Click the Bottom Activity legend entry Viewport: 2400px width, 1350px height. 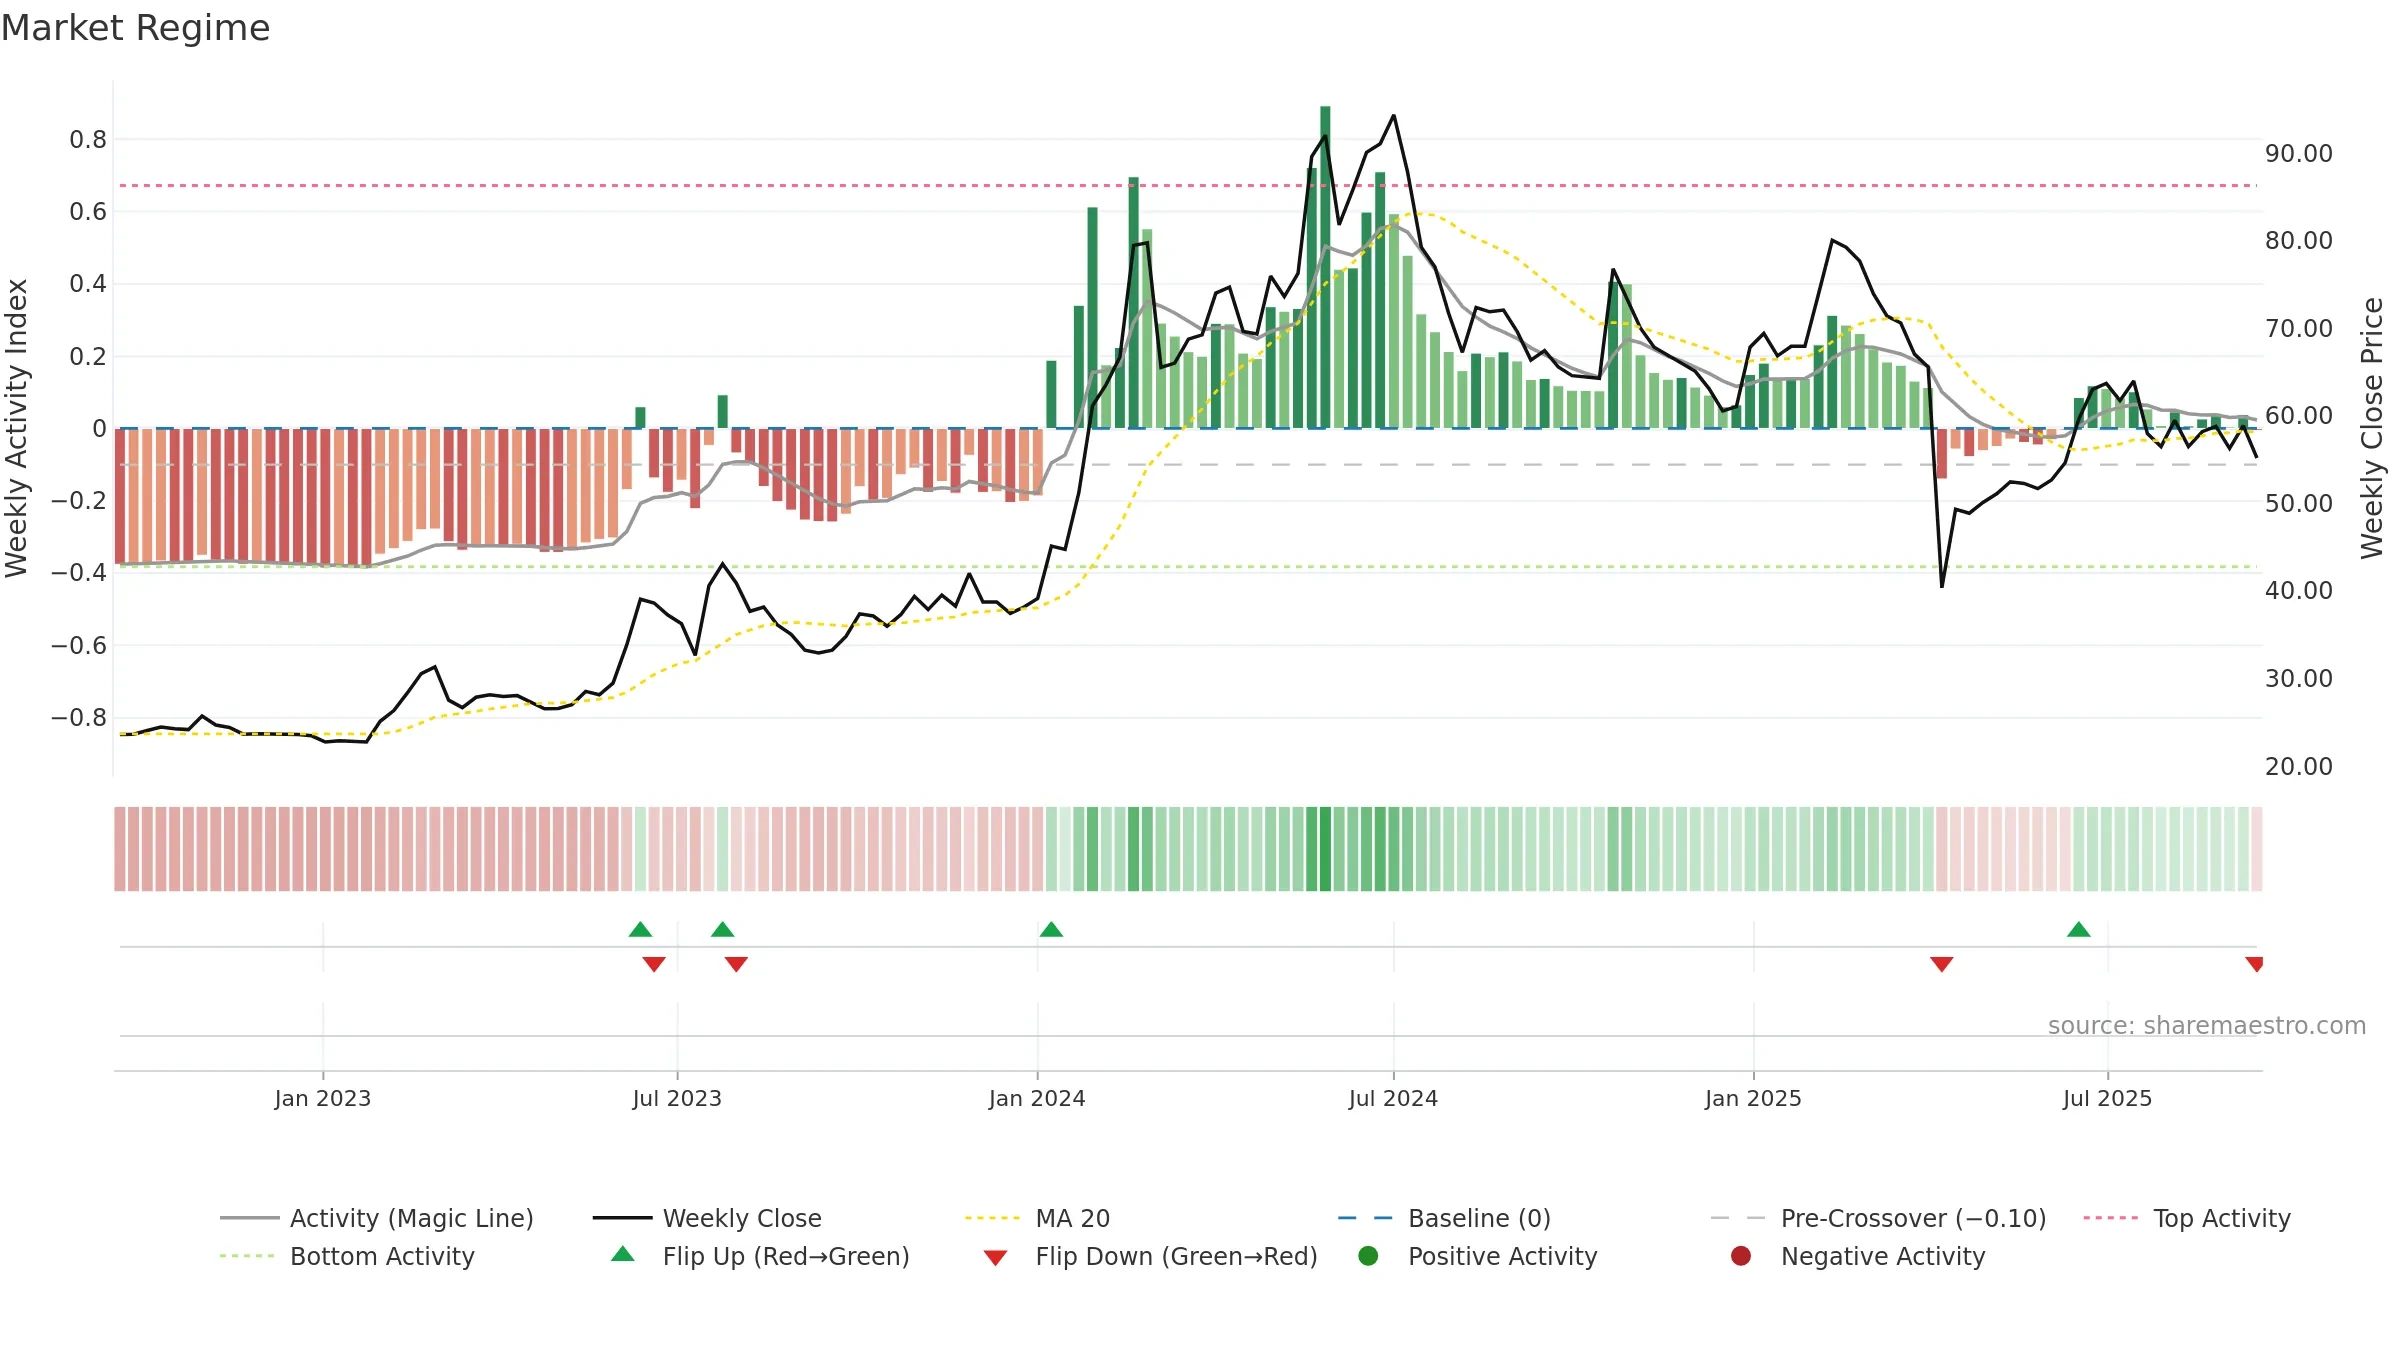point(347,1256)
